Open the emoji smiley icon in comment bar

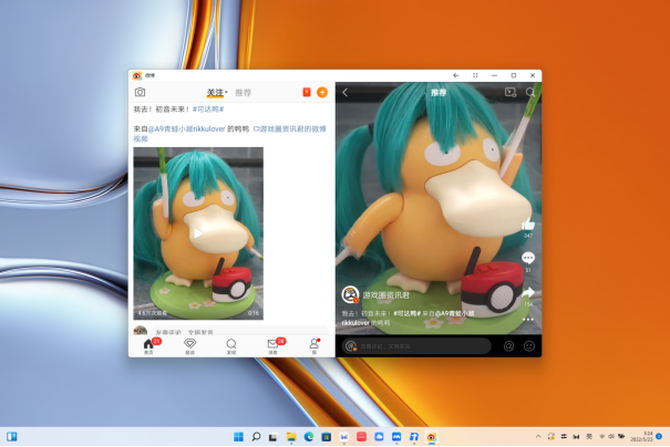click(529, 346)
